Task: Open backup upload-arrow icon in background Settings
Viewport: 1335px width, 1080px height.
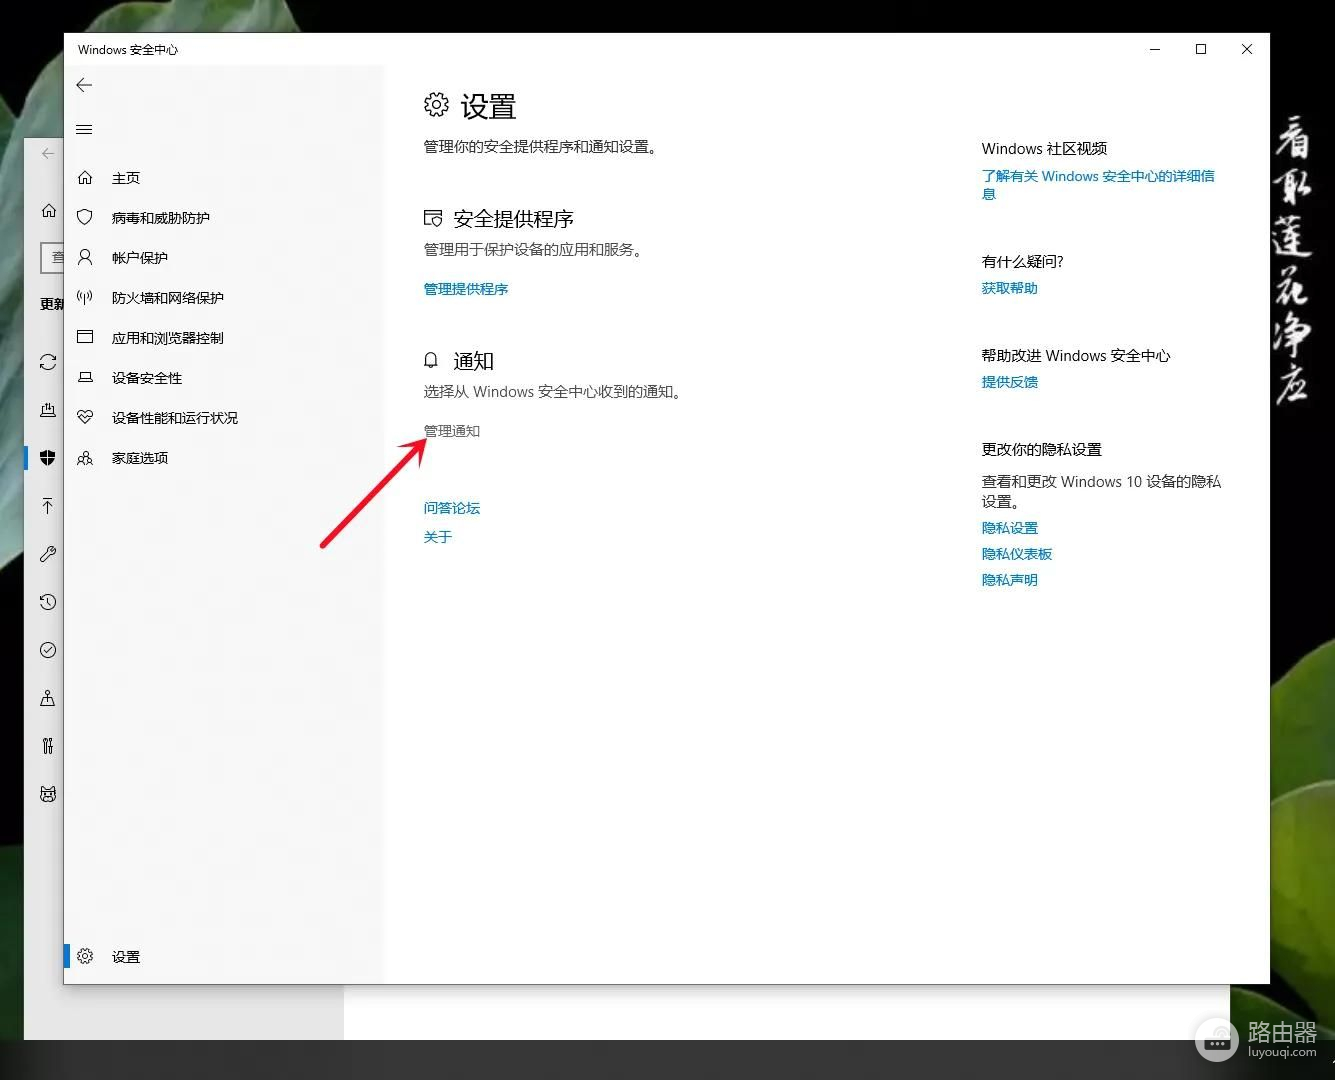Action: [x=47, y=506]
